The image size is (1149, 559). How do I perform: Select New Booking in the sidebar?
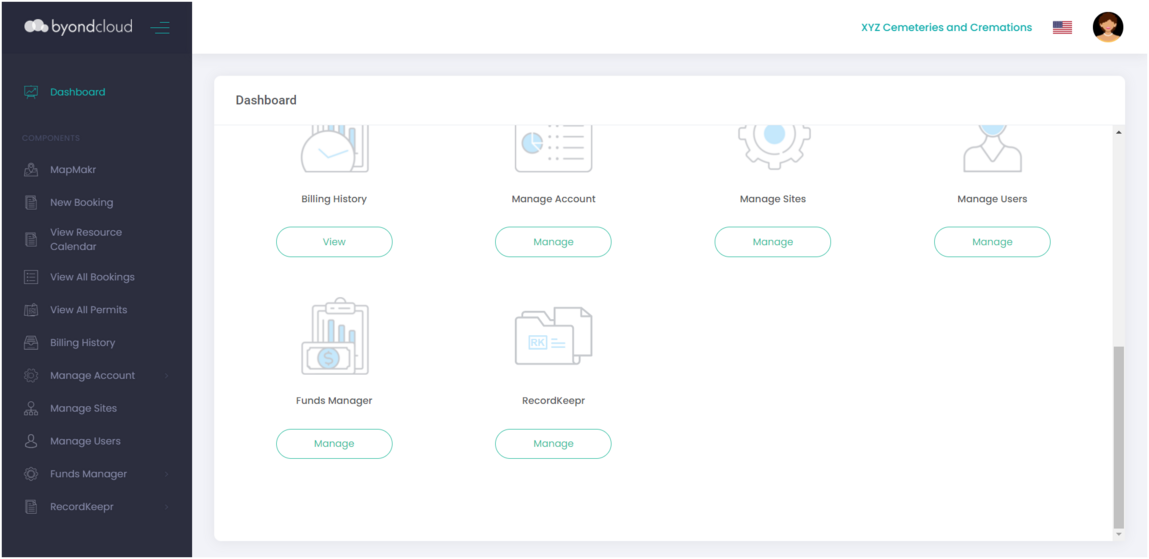pos(81,202)
